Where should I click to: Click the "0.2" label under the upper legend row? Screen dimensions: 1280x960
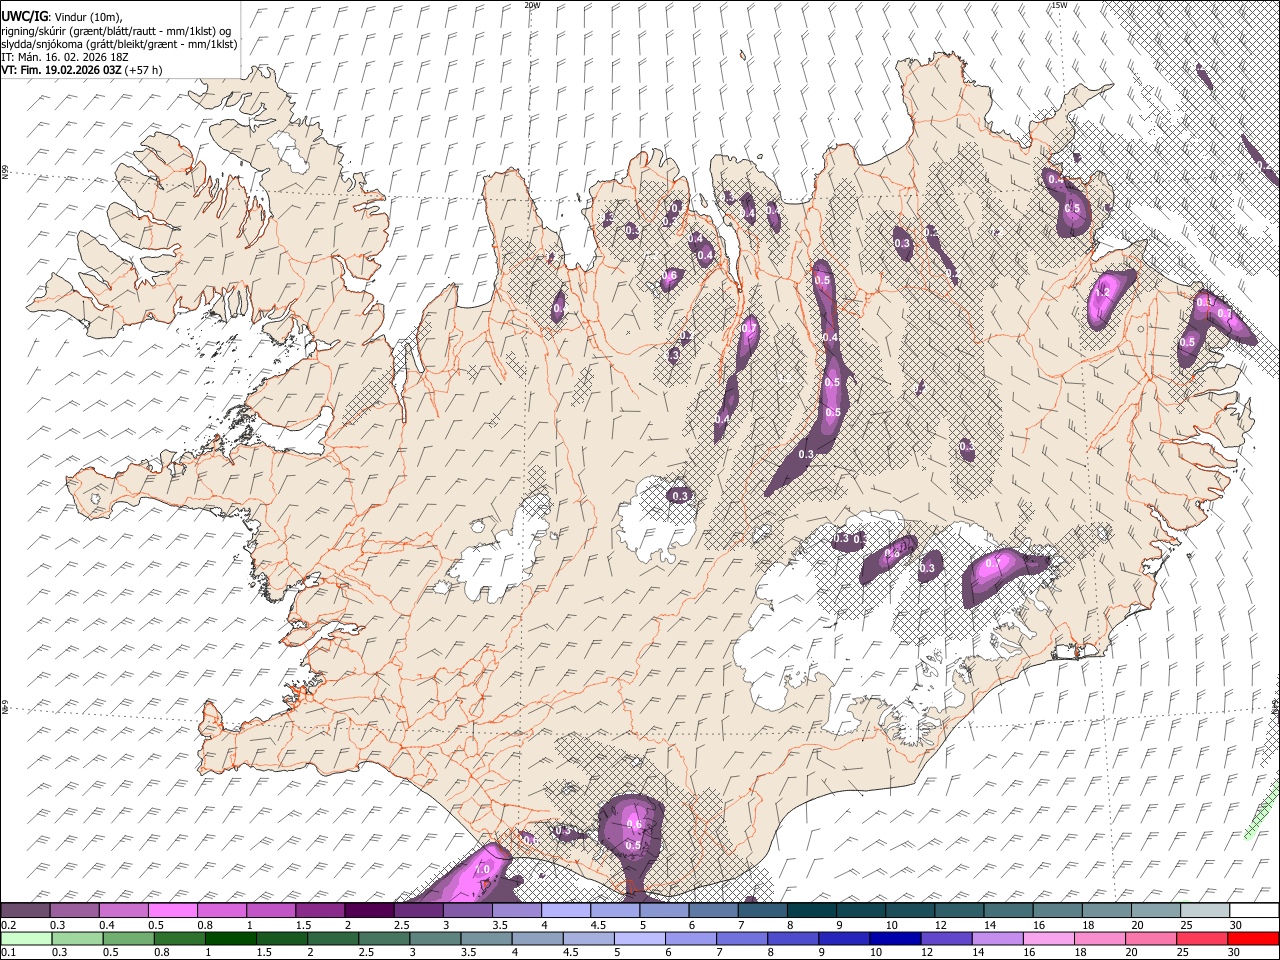pyautogui.click(x=7, y=925)
